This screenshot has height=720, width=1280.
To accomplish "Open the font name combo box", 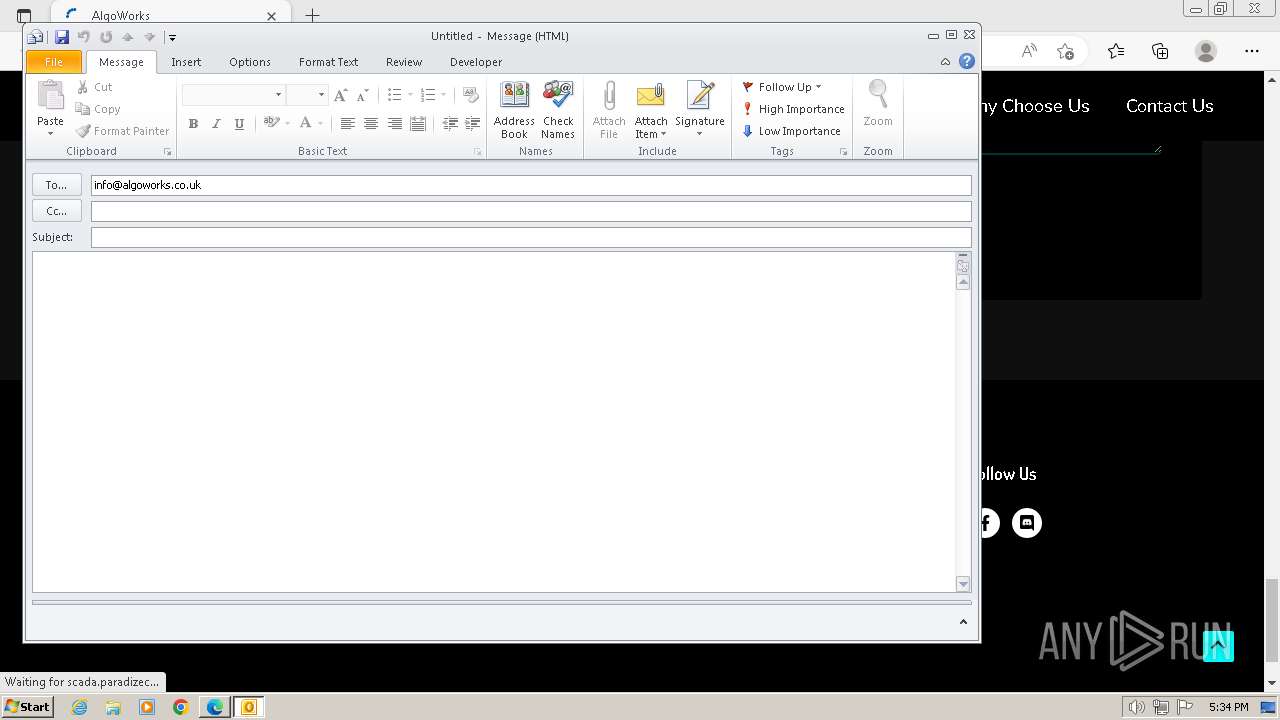I will tap(233, 95).
